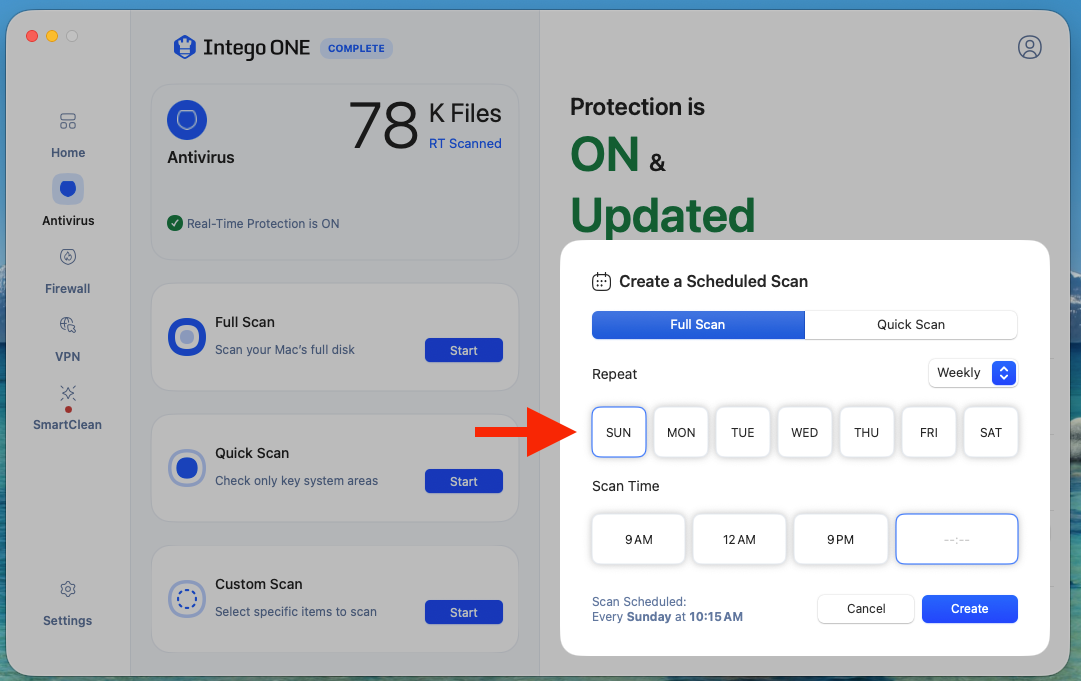Start the Custom Scan
This screenshot has height=681, width=1081.
pos(463,612)
